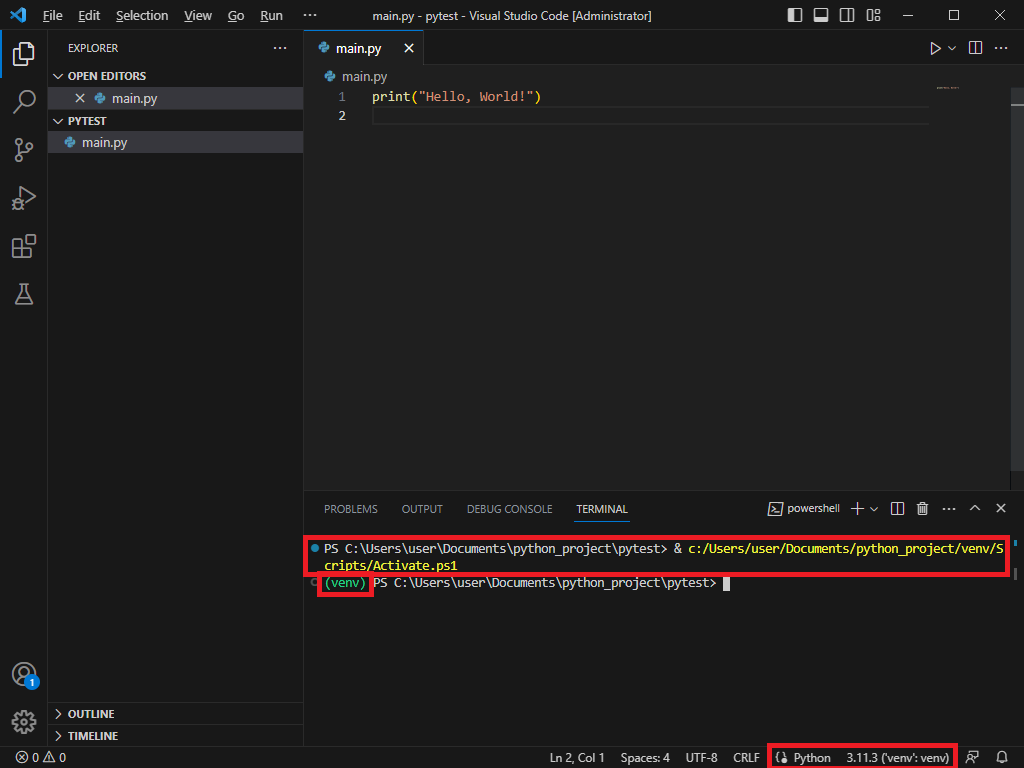Toggle the primary sidebar layout button
This screenshot has height=768, width=1024.
pos(795,16)
